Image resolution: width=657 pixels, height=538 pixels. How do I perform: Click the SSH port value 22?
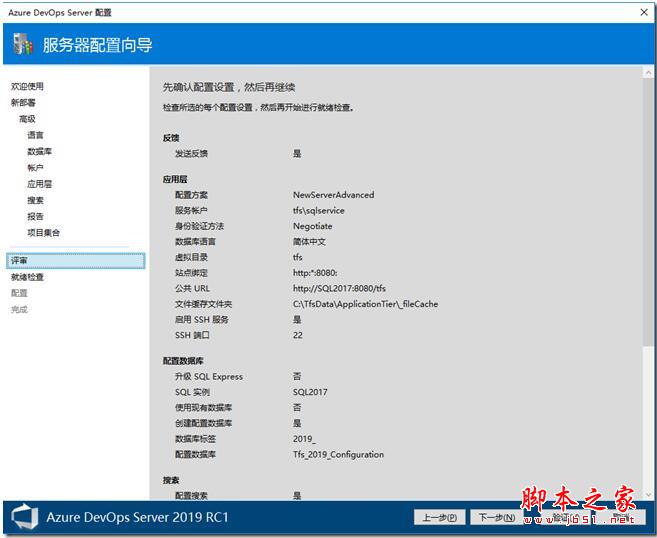click(x=297, y=335)
